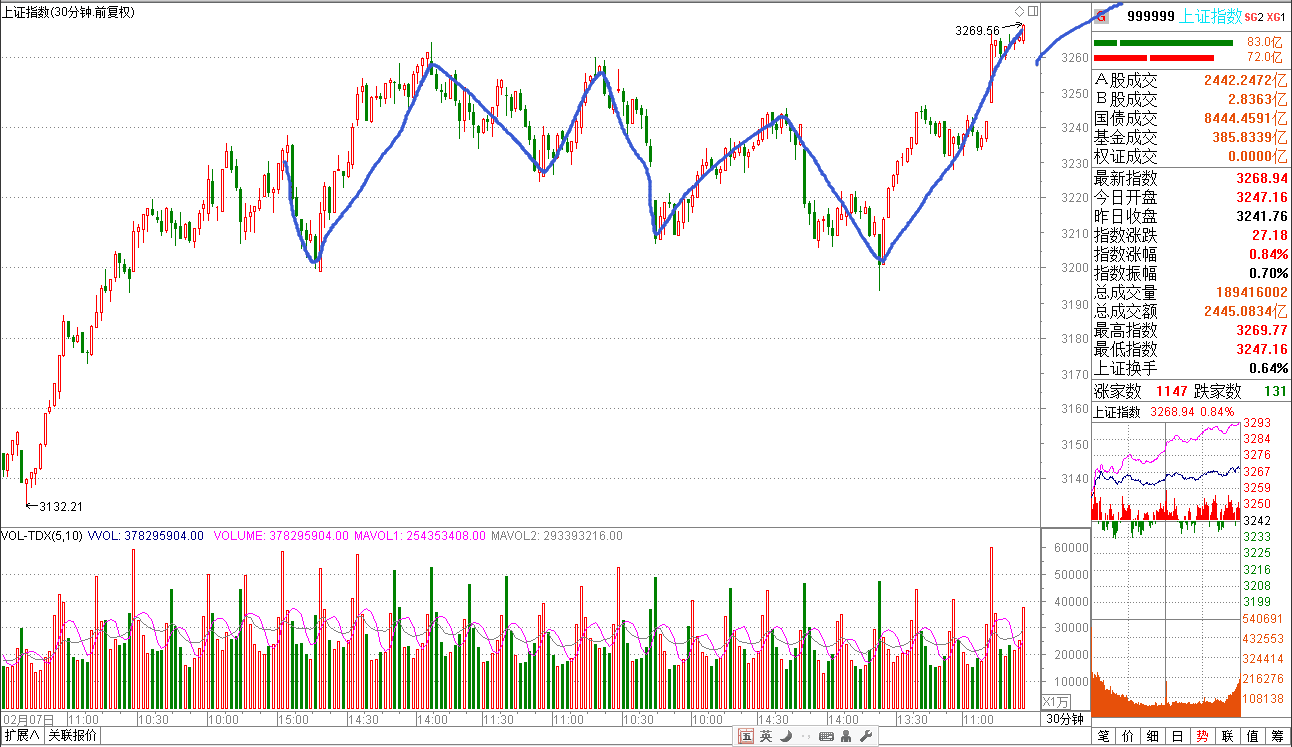Click the gray G badge beside 999999
The height and width of the screenshot is (747, 1292).
(1102, 15)
